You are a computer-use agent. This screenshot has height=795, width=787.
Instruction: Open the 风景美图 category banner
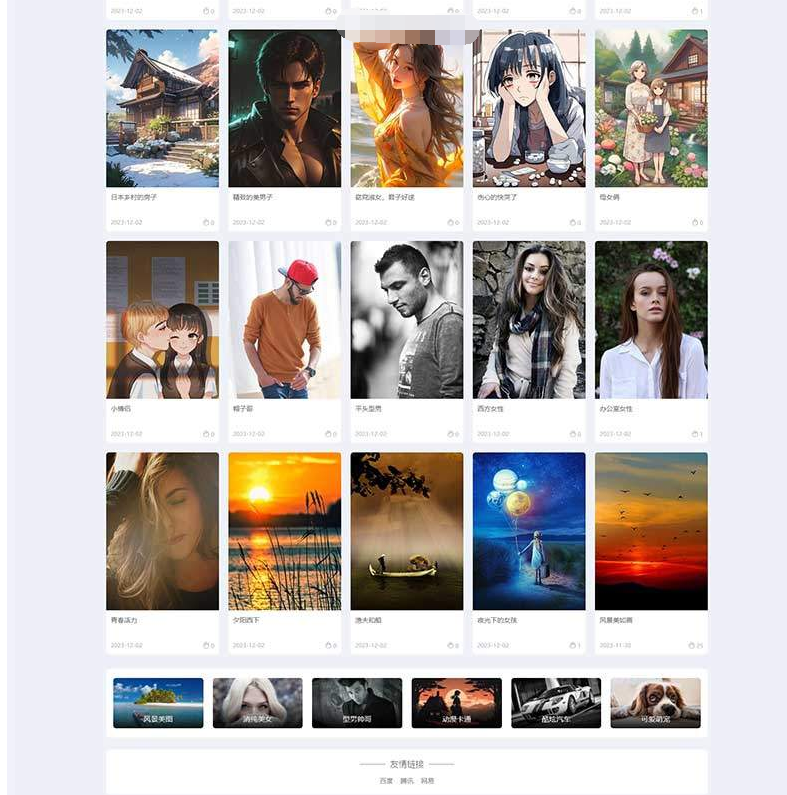point(158,703)
